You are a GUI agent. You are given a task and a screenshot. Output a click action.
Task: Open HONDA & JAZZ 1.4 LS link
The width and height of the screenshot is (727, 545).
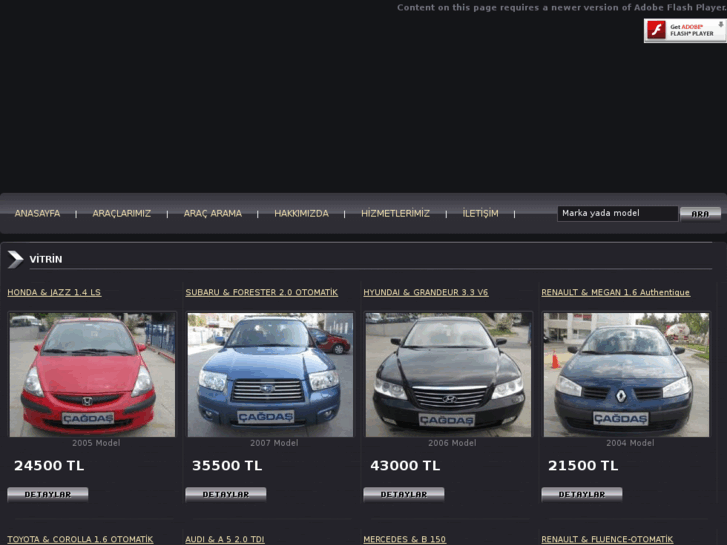[x=54, y=292]
